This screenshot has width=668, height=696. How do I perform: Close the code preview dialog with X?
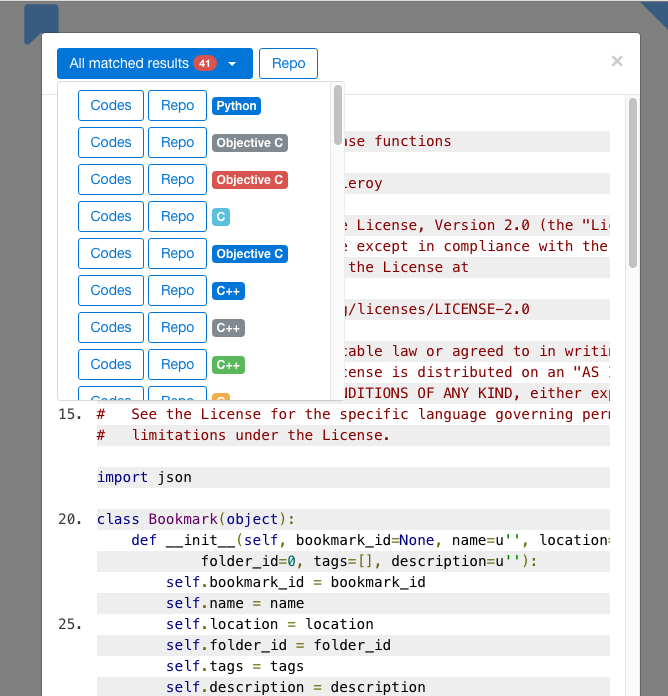[x=617, y=61]
